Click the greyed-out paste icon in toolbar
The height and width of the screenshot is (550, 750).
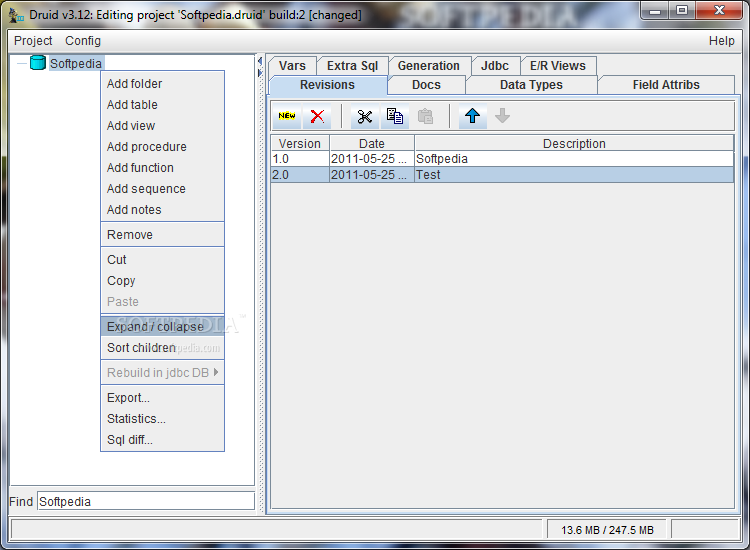point(425,116)
